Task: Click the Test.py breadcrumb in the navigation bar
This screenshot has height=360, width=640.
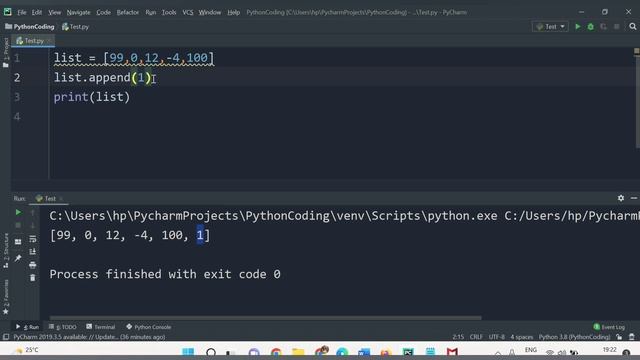Action: [76, 27]
